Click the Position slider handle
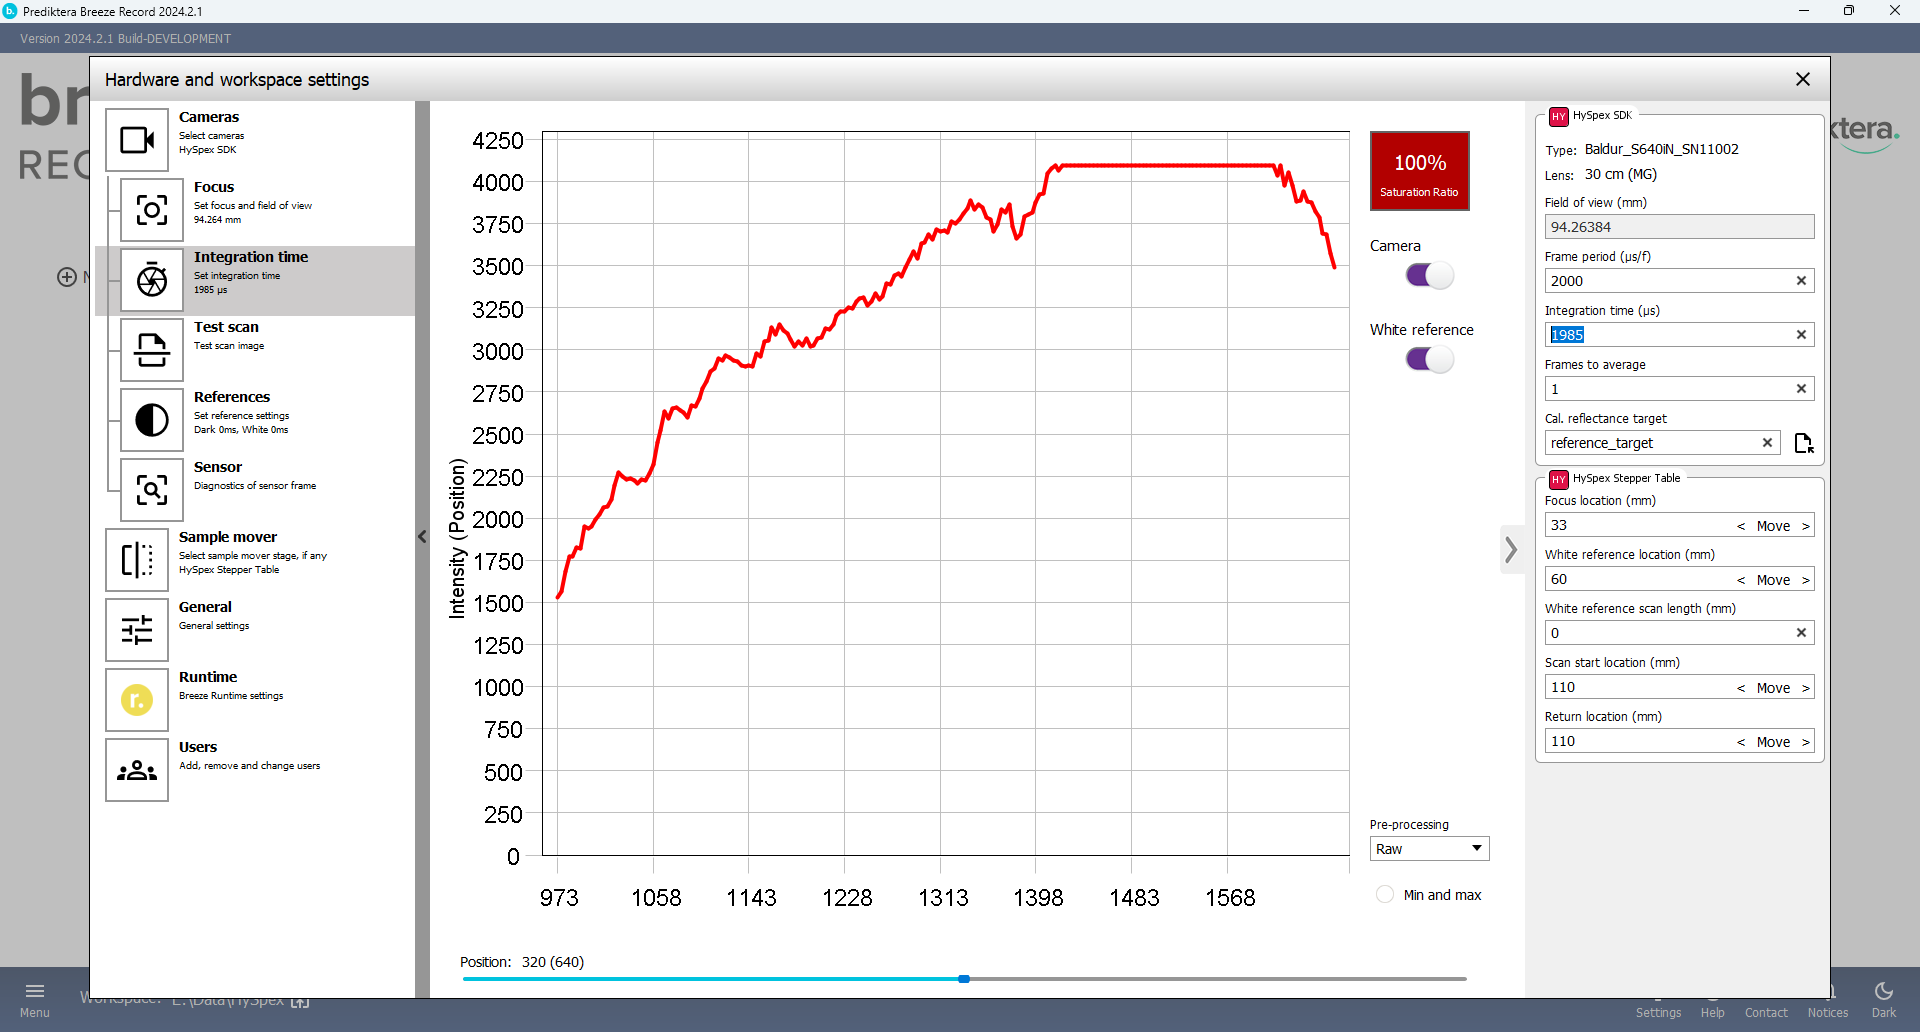1920x1032 pixels. coord(964,979)
